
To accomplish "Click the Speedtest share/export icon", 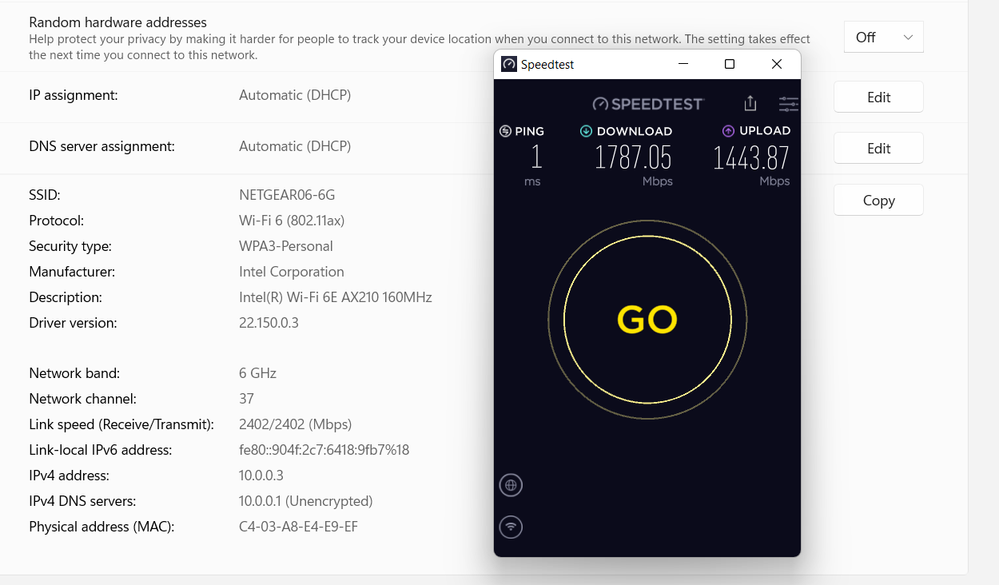I will click(x=751, y=103).
